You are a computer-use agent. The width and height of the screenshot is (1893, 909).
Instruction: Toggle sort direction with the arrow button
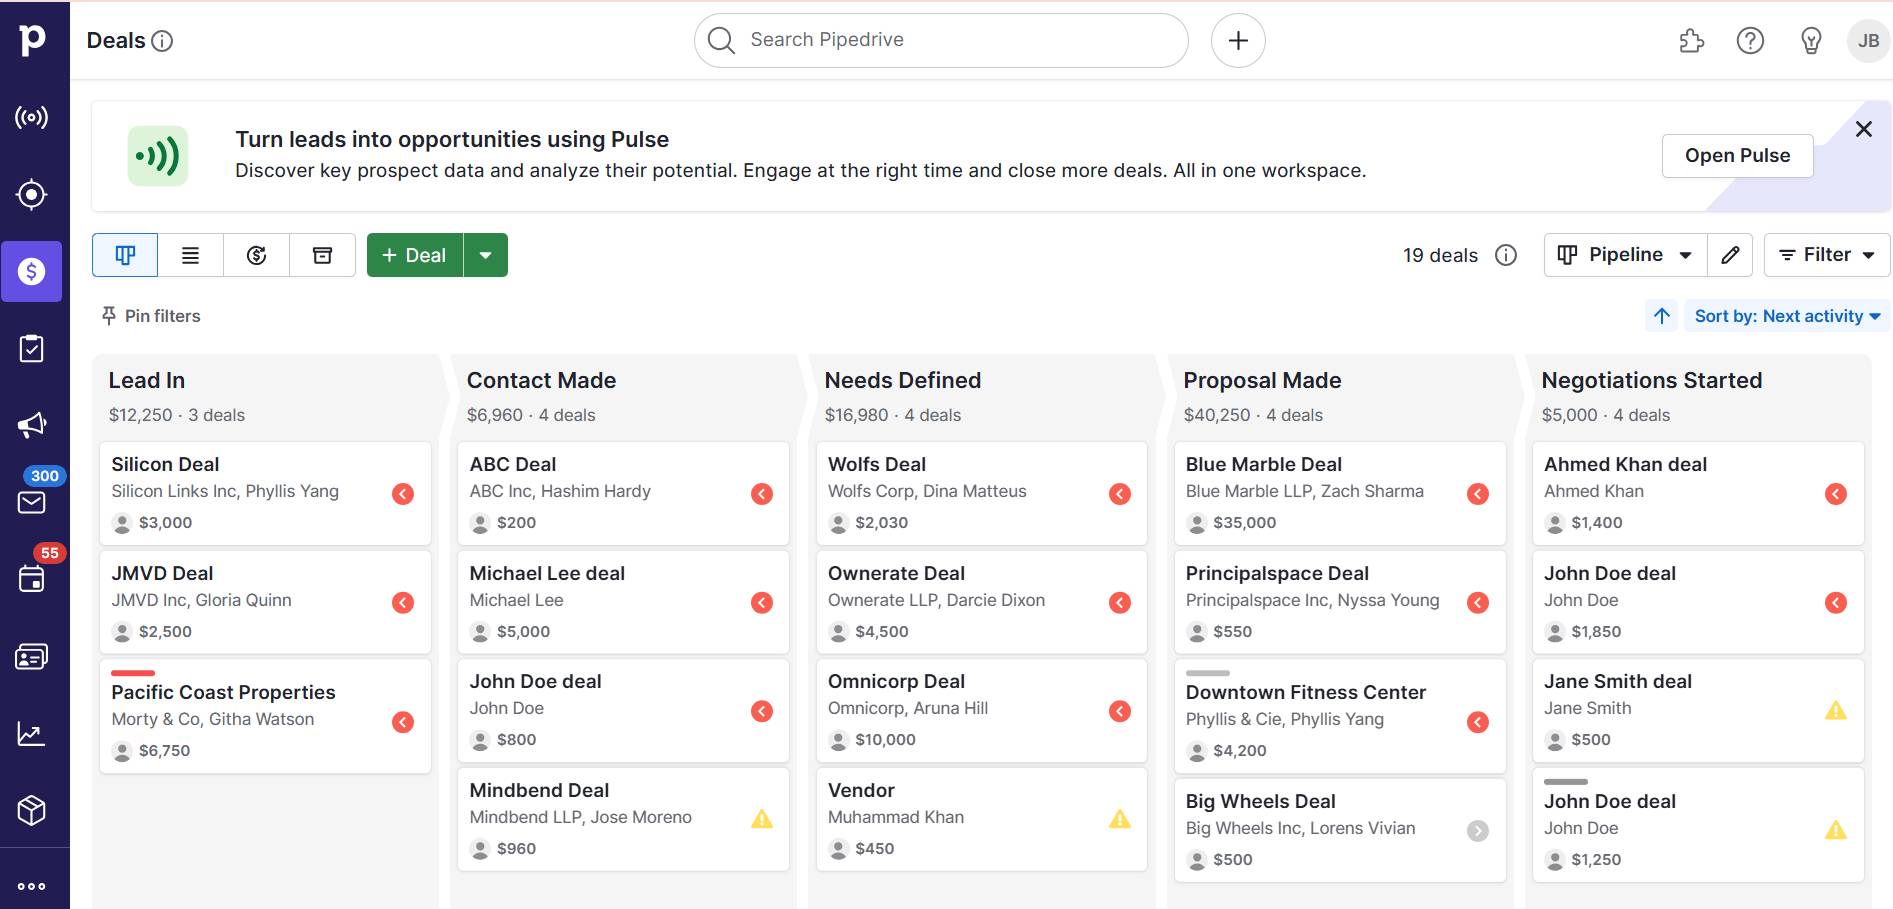coord(1662,316)
